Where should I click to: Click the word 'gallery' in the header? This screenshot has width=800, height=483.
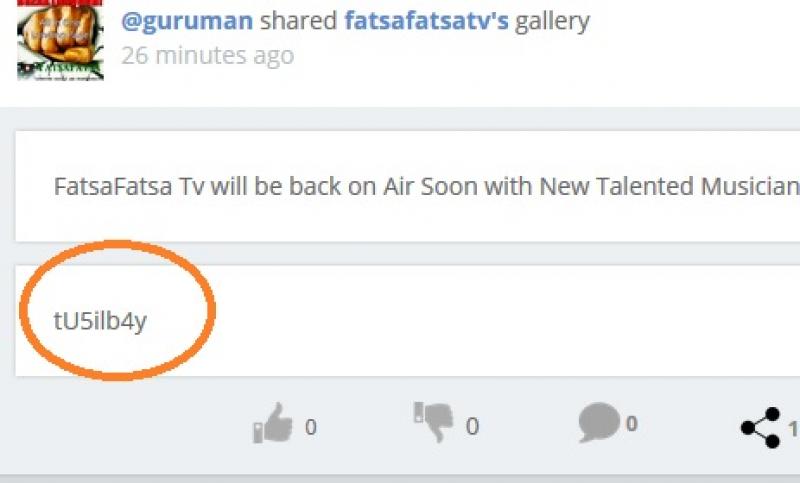pyautogui.click(x=552, y=22)
